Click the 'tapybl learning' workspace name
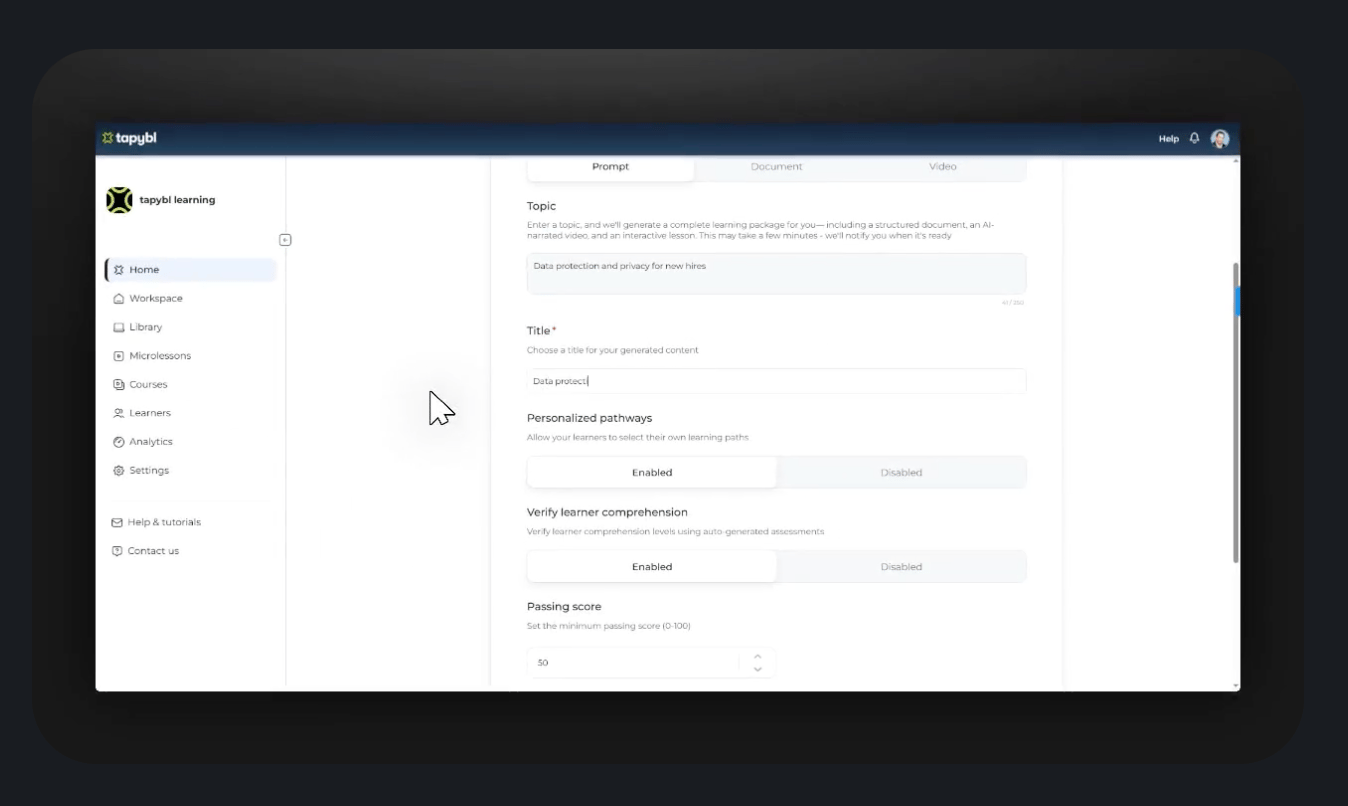Screen dimensions: 1348x806 pos(177,200)
